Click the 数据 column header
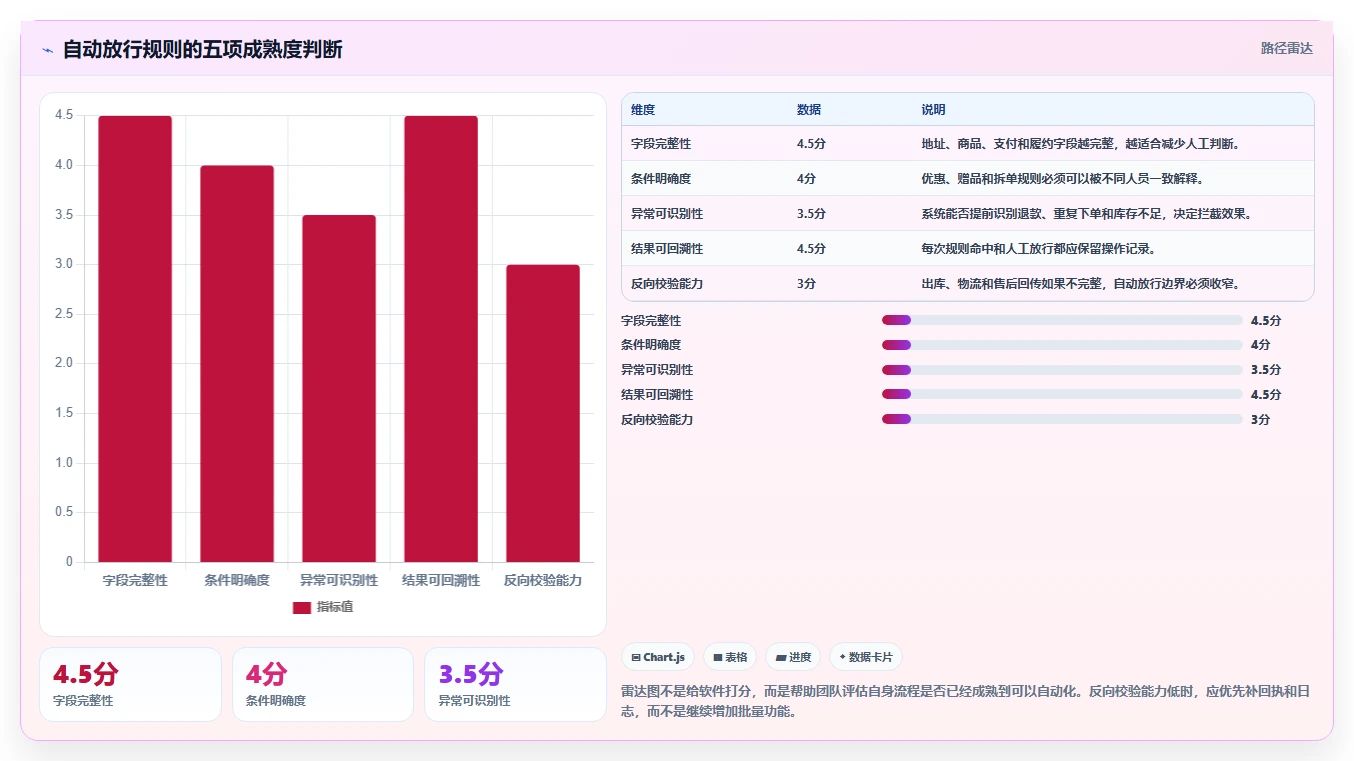The image size is (1354, 761). pyautogui.click(x=809, y=110)
